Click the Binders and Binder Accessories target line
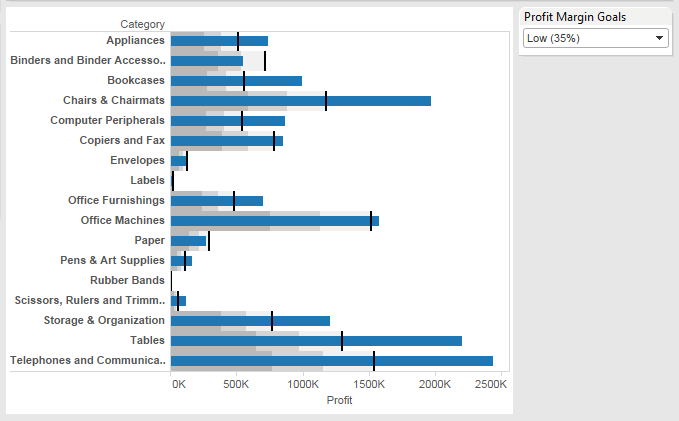679x421 pixels. [265, 60]
